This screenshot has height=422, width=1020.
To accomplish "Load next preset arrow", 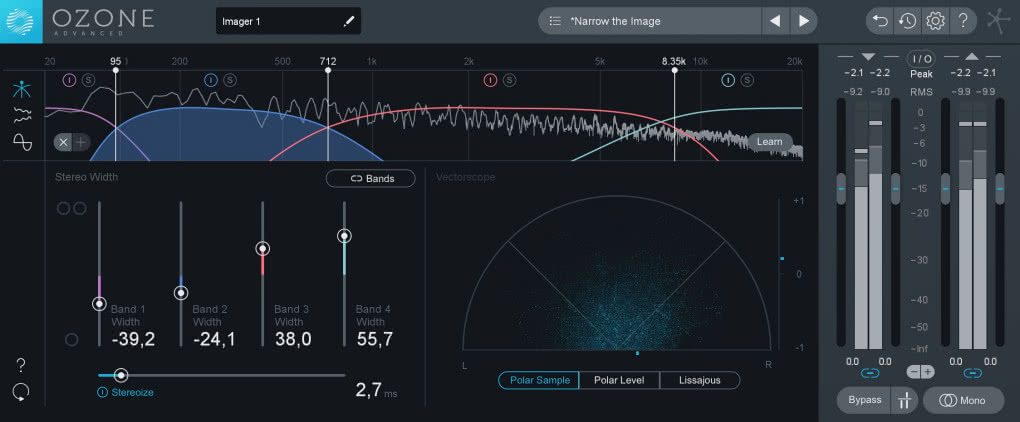I will 804,21.
